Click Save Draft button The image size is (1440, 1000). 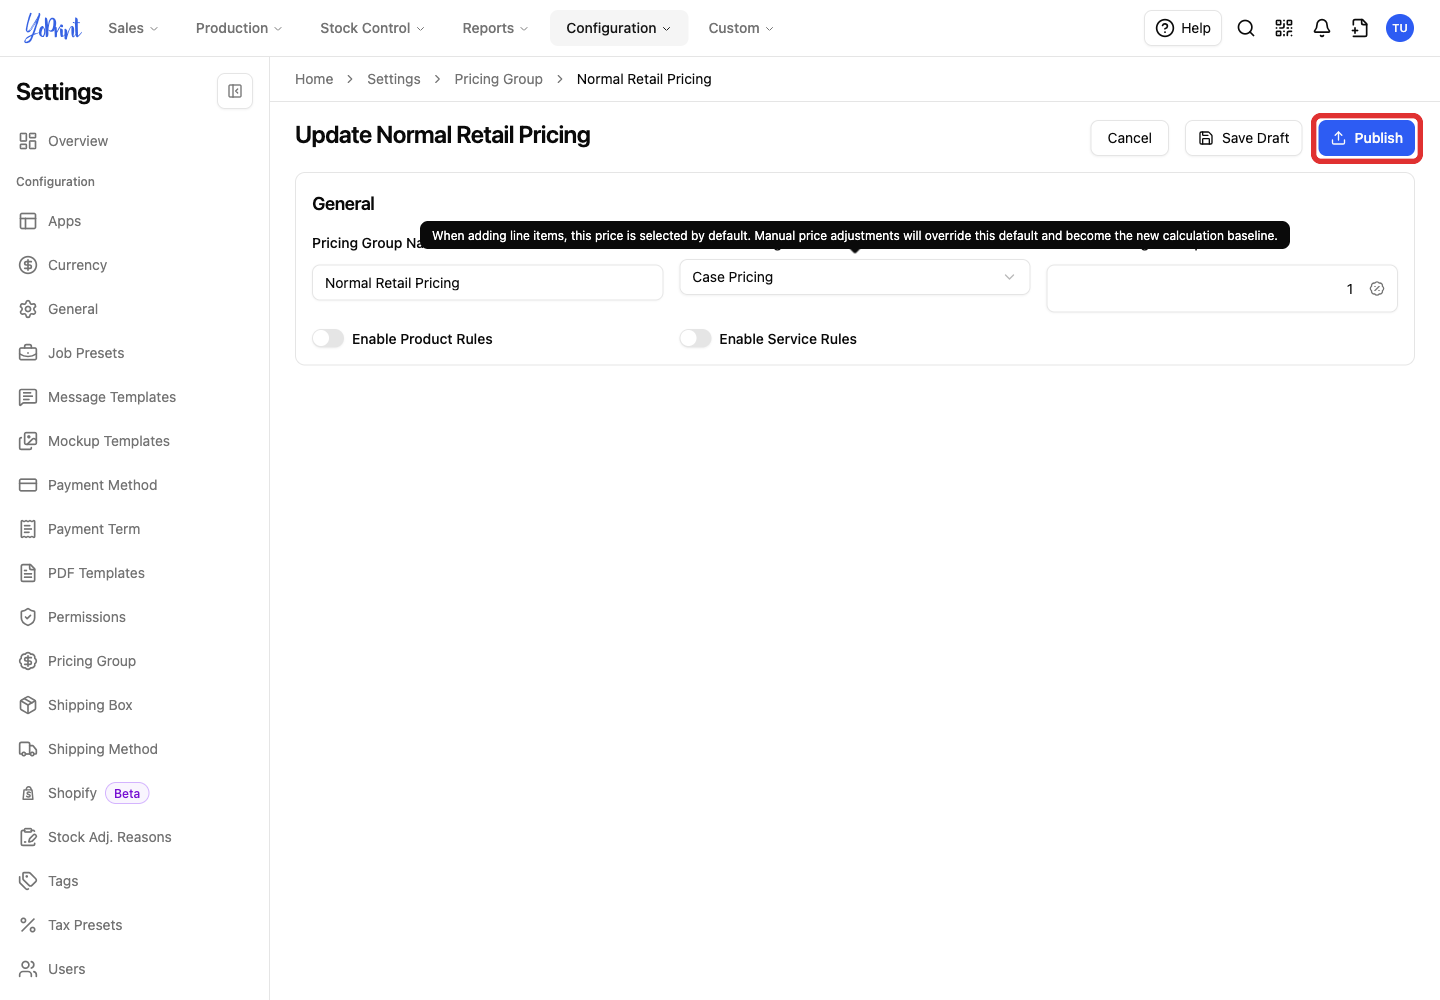pos(1244,138)
